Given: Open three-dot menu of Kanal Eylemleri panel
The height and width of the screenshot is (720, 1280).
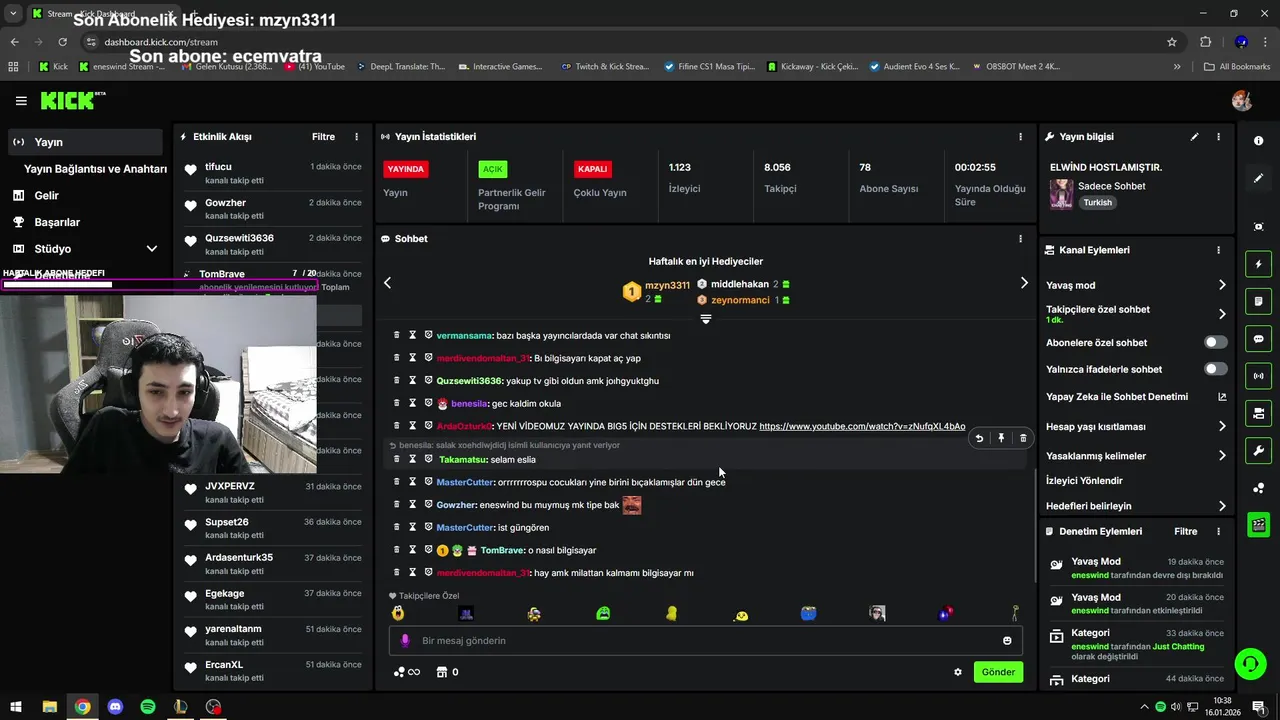Looking at the screenshot, I should (x=1218, y=250).
